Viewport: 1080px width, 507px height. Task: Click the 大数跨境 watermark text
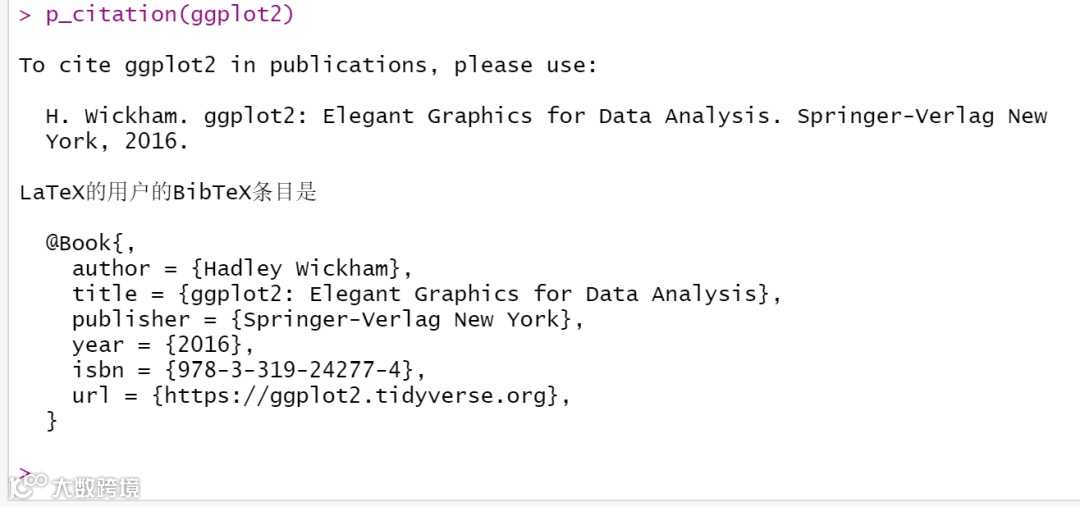pos(96,488)
